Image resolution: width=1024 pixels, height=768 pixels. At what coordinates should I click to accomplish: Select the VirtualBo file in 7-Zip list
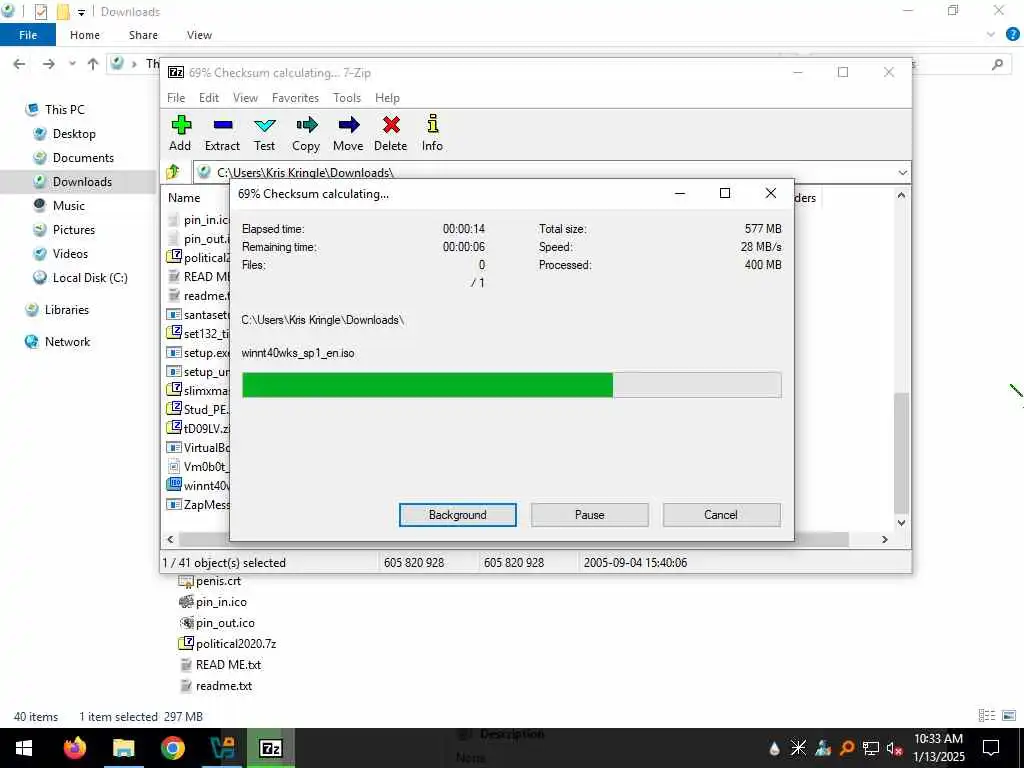tap(199, 447)
